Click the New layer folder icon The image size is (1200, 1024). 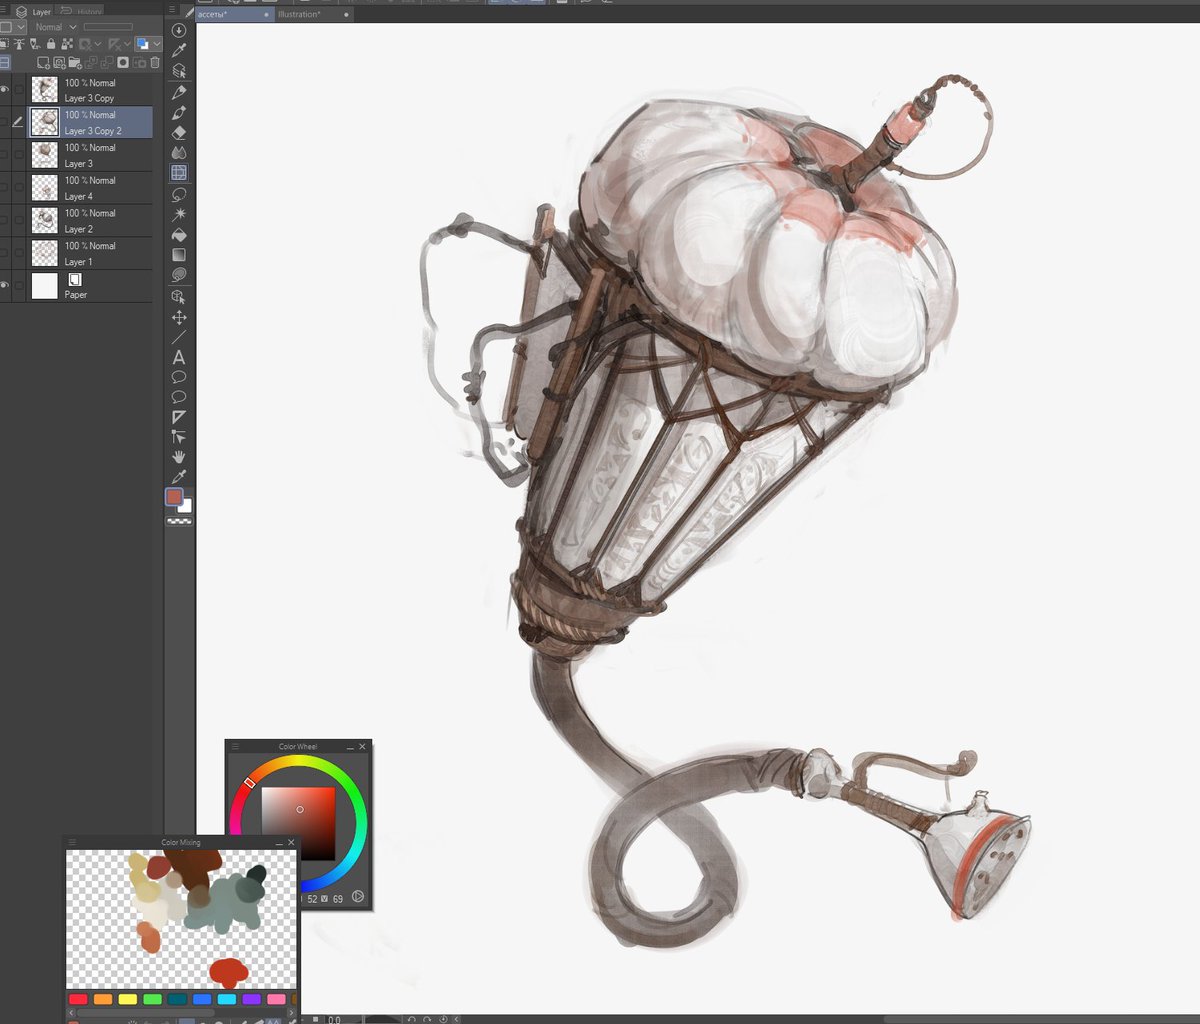click(x=75, y=62)
